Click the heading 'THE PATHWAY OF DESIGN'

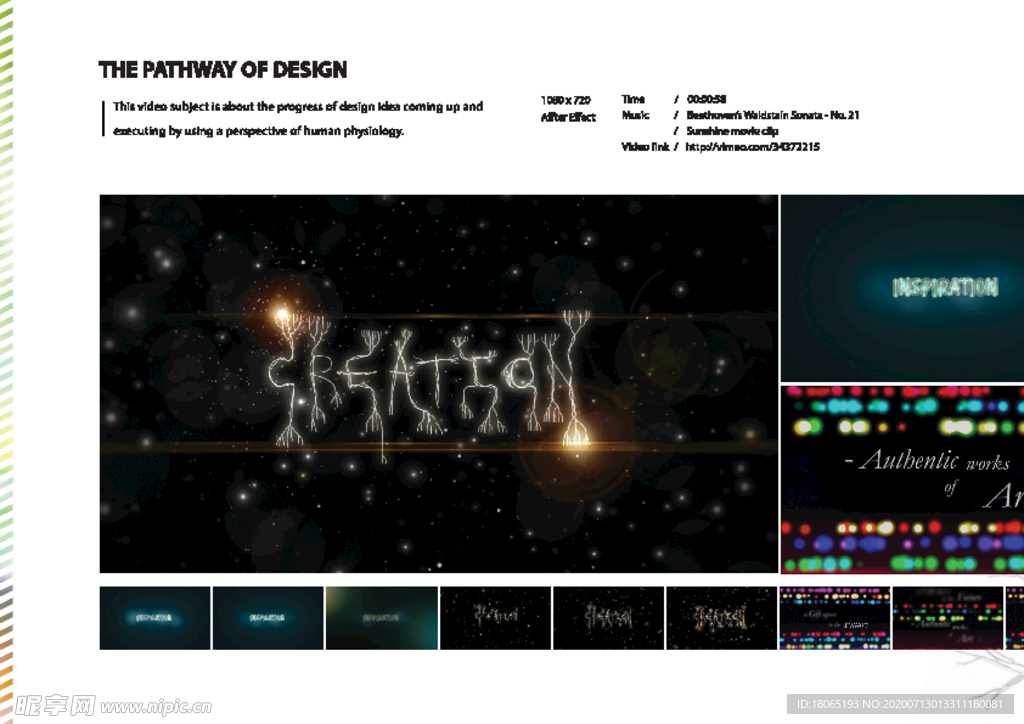223,70
